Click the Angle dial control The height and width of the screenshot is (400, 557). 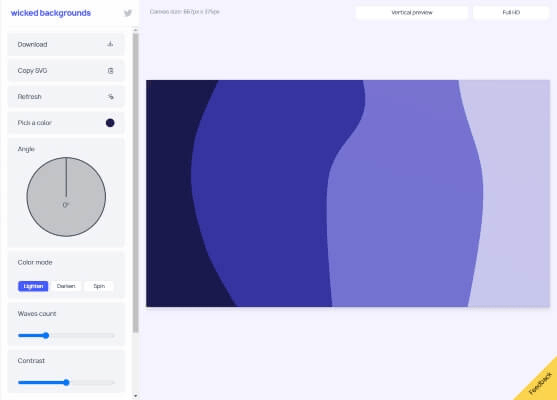(66, 197)
